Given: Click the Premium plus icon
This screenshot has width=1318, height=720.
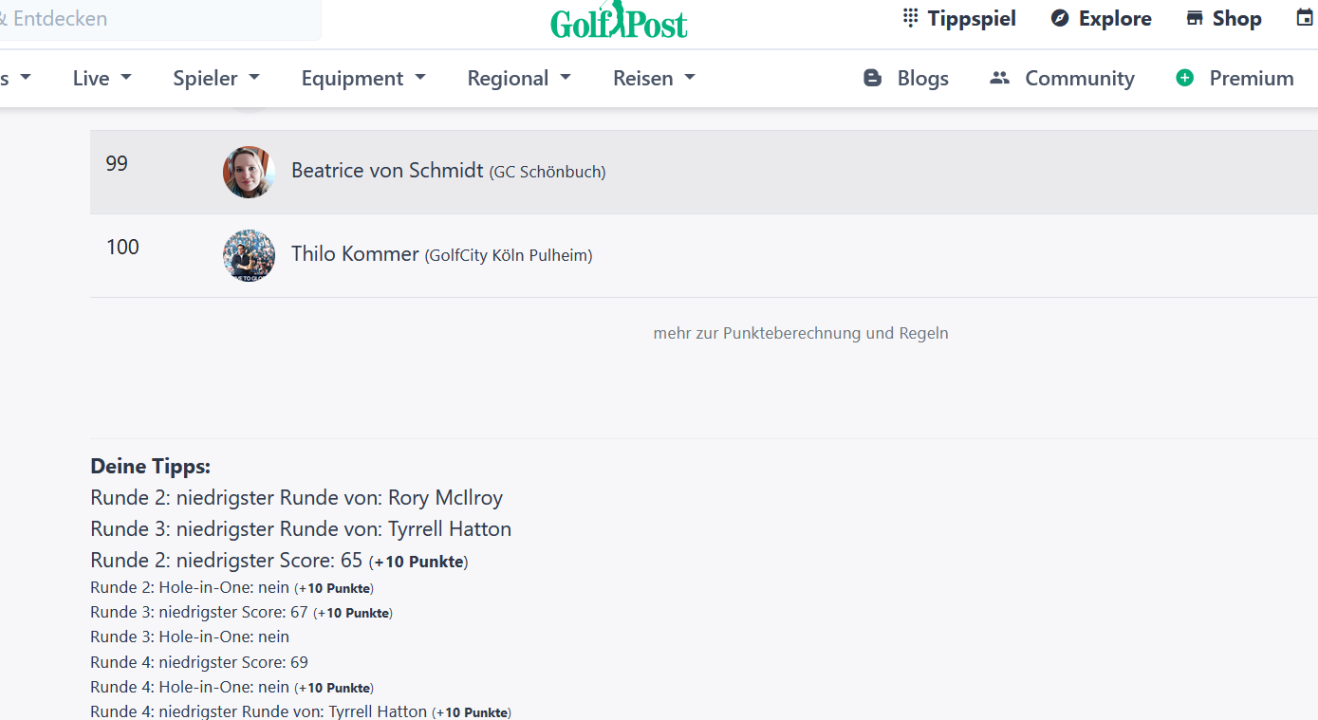Looking at the screenshot, I should [x=1185, y=78].
